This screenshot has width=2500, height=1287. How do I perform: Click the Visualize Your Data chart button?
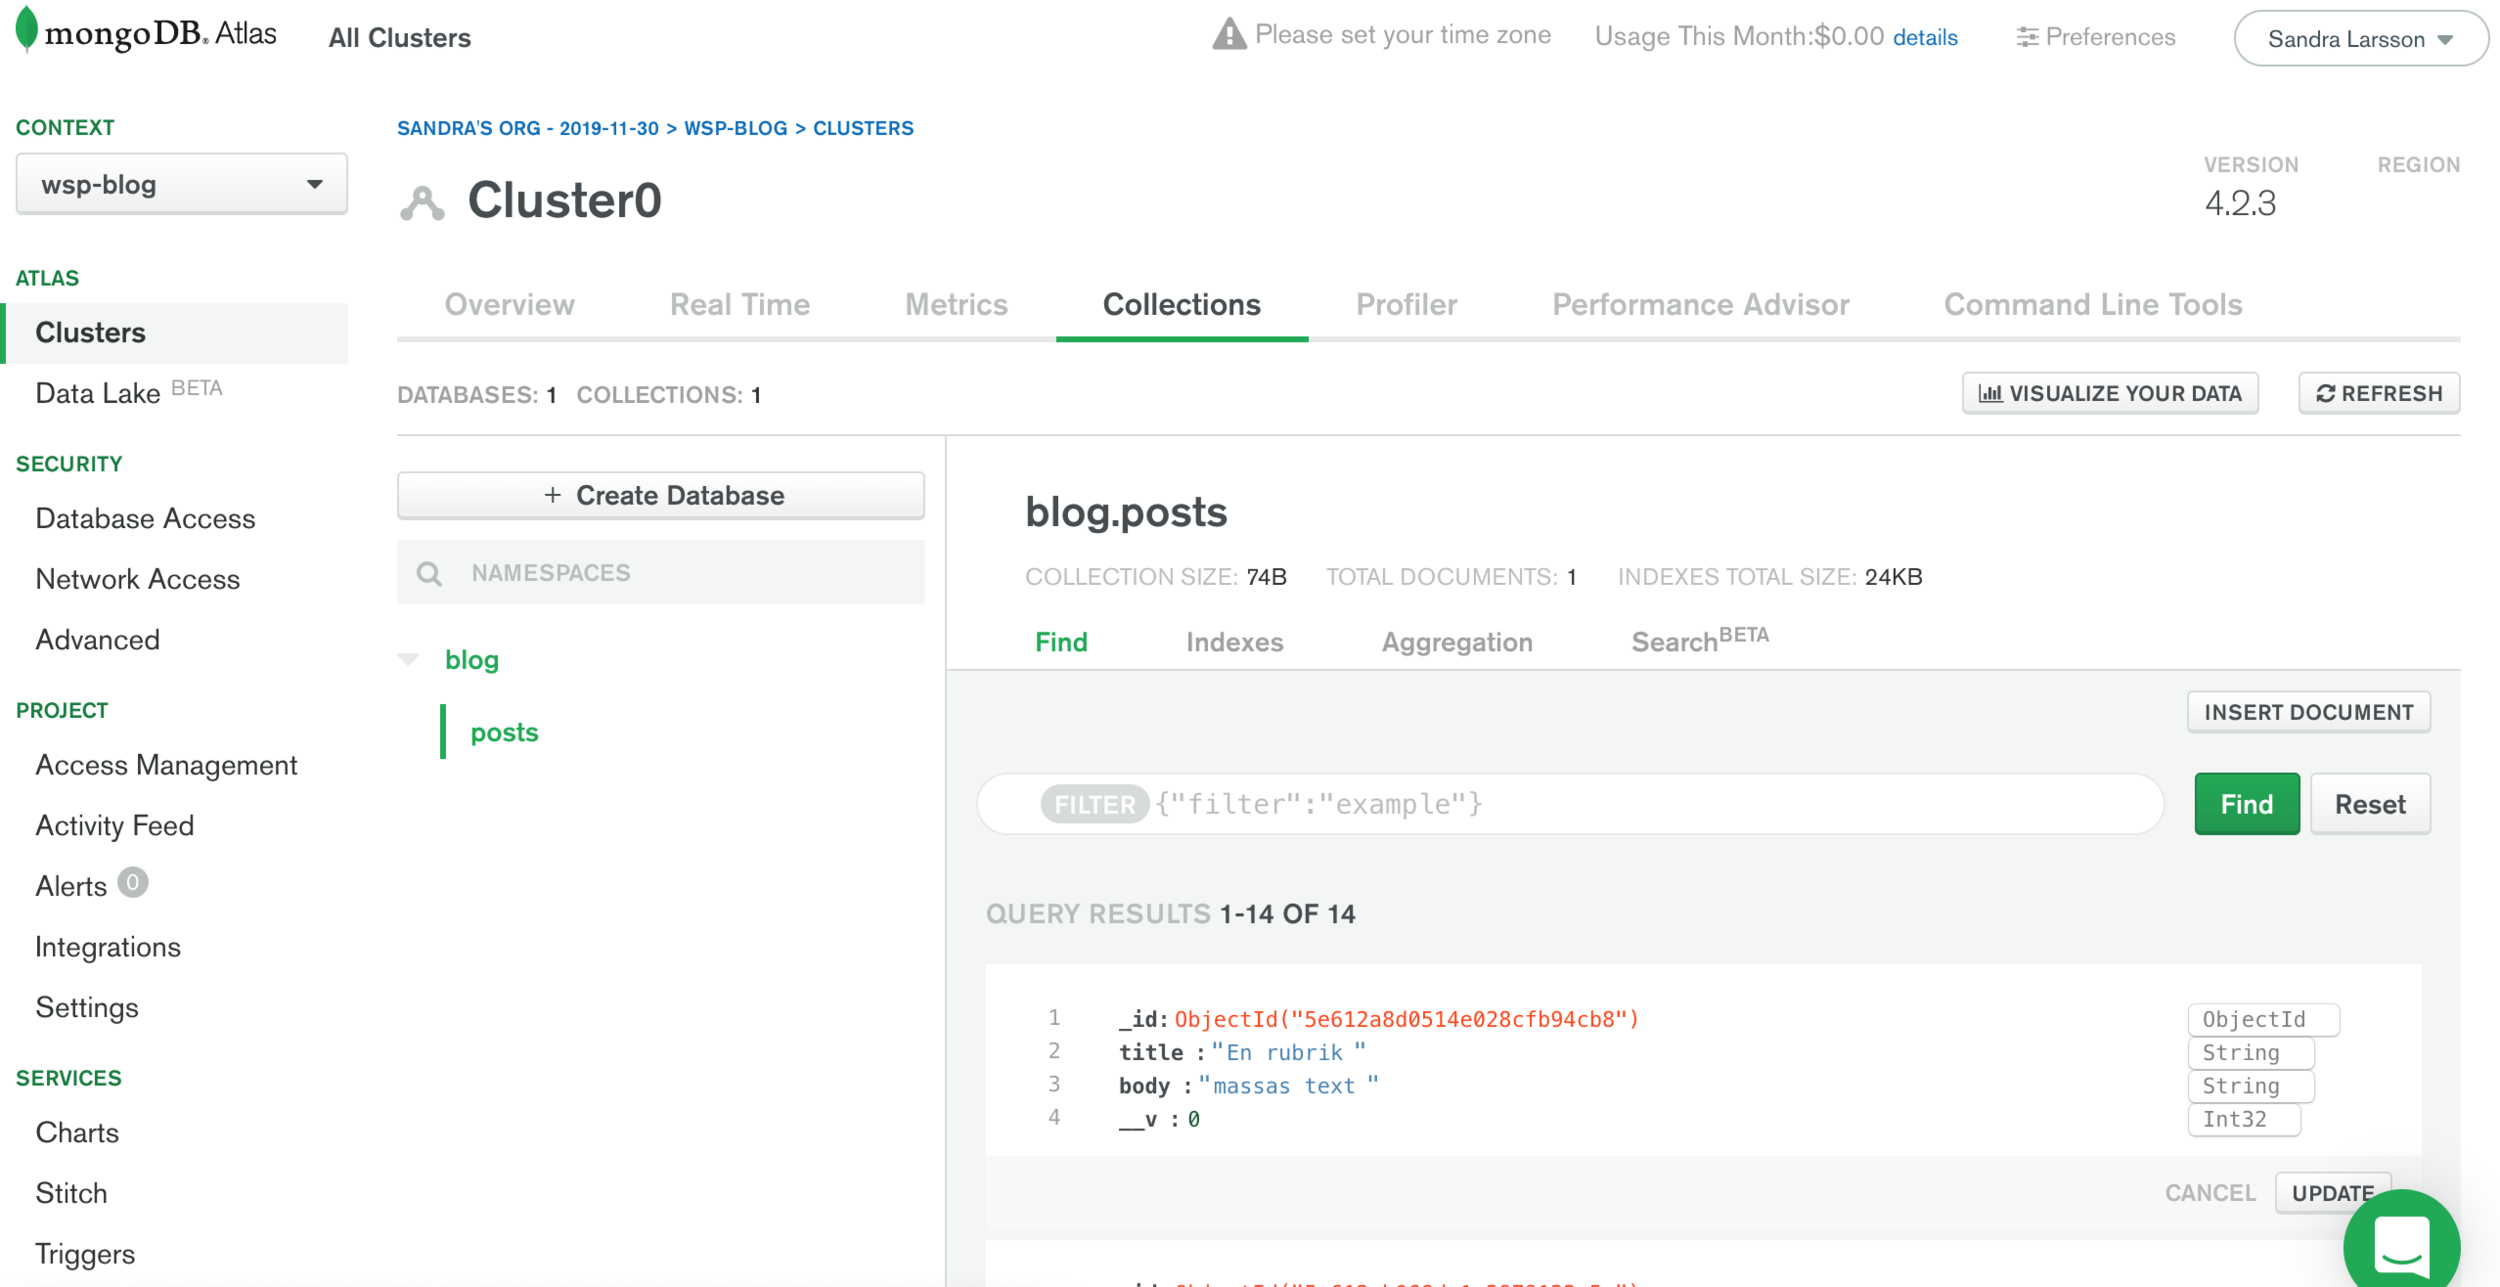[2110, 393]
